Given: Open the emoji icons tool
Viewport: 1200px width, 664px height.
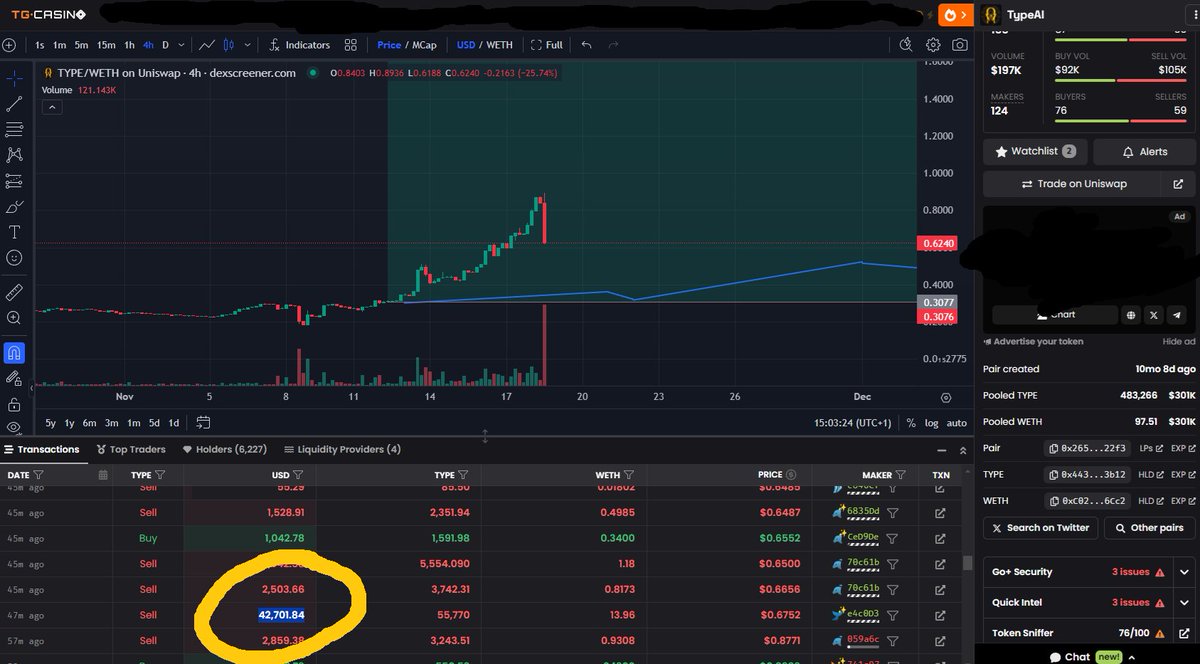Looking at the screenshot, I should point(14,258).
